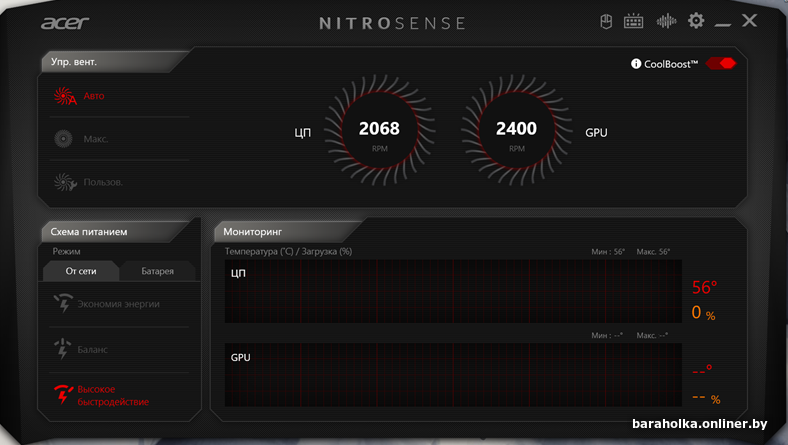788x445 pixels.
Task: Click the GPU fan gauge showing 2400 RPM
Action: tap(517, 131)
